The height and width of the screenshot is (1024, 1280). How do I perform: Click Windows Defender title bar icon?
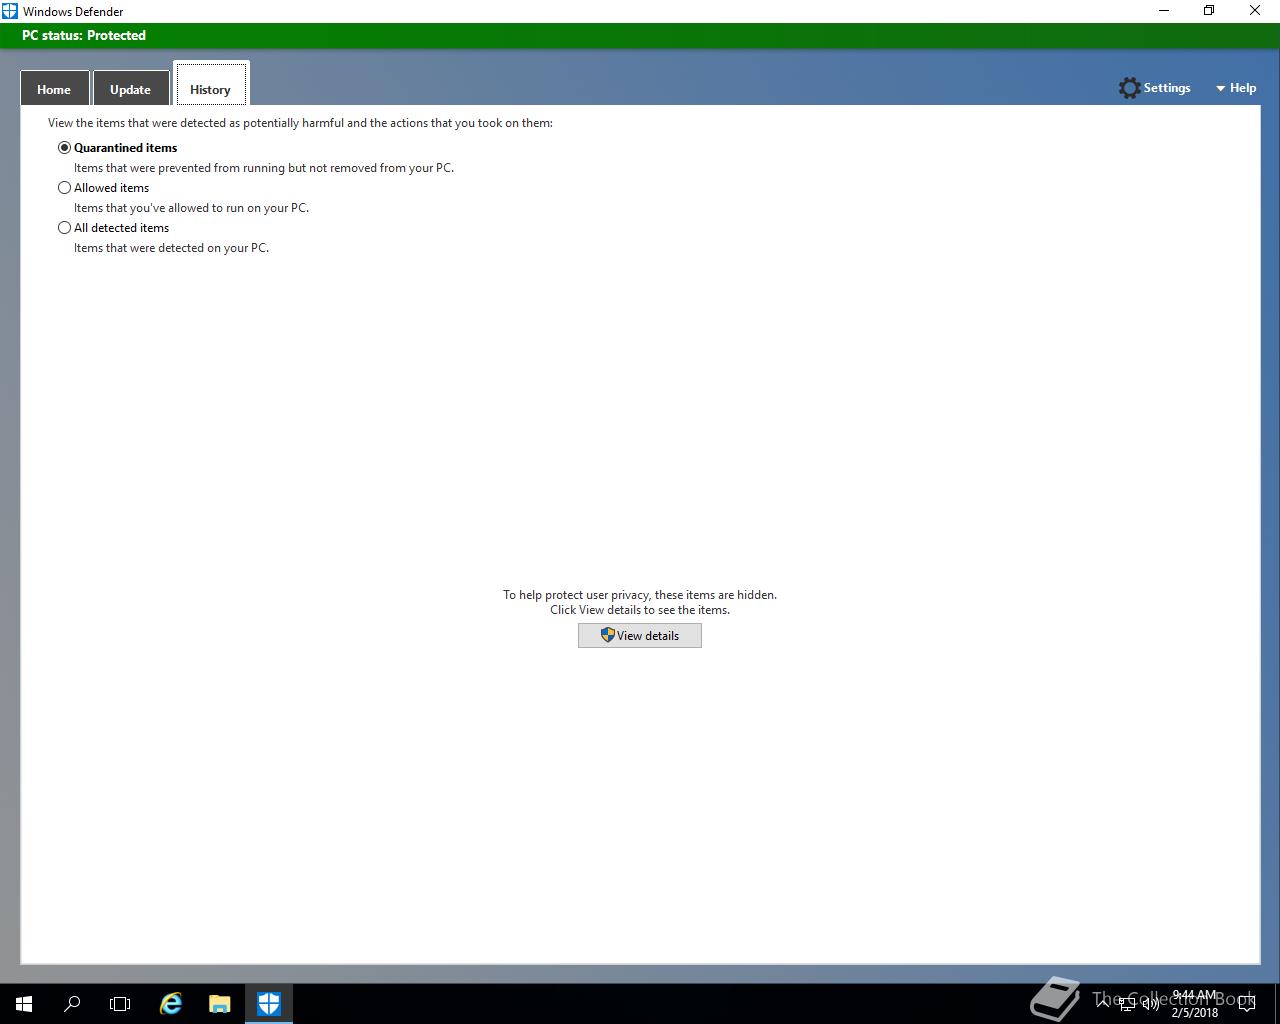tap(10, 11)
